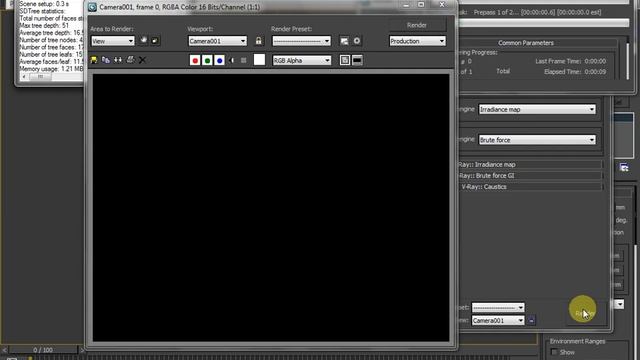The height and width of the screenshot is (360, 640).
Task: Click the Auto Region Selected icon
Action: pos(155,40)
